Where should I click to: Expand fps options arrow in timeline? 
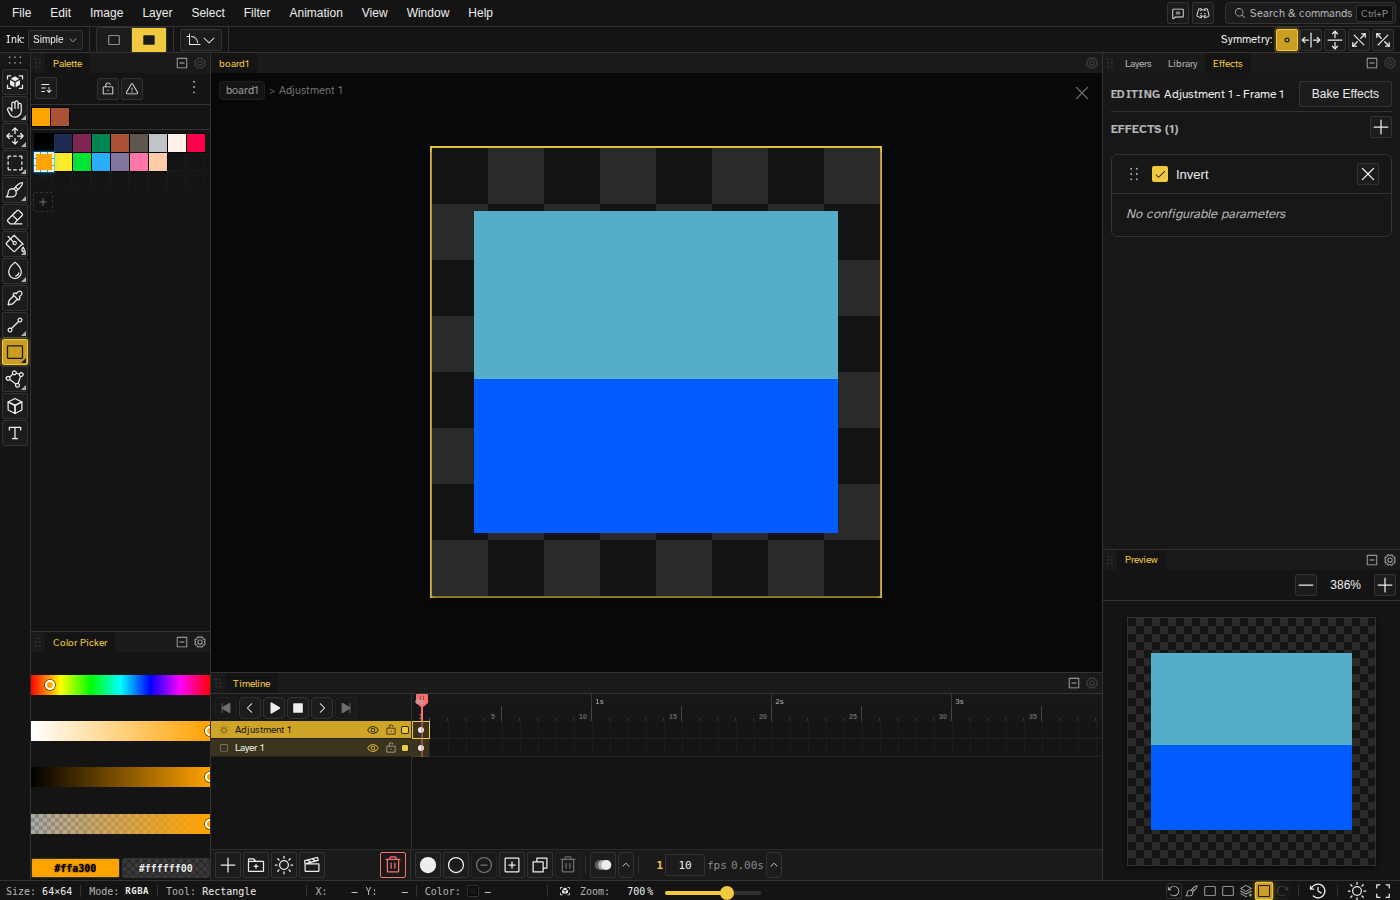[774, 865]
